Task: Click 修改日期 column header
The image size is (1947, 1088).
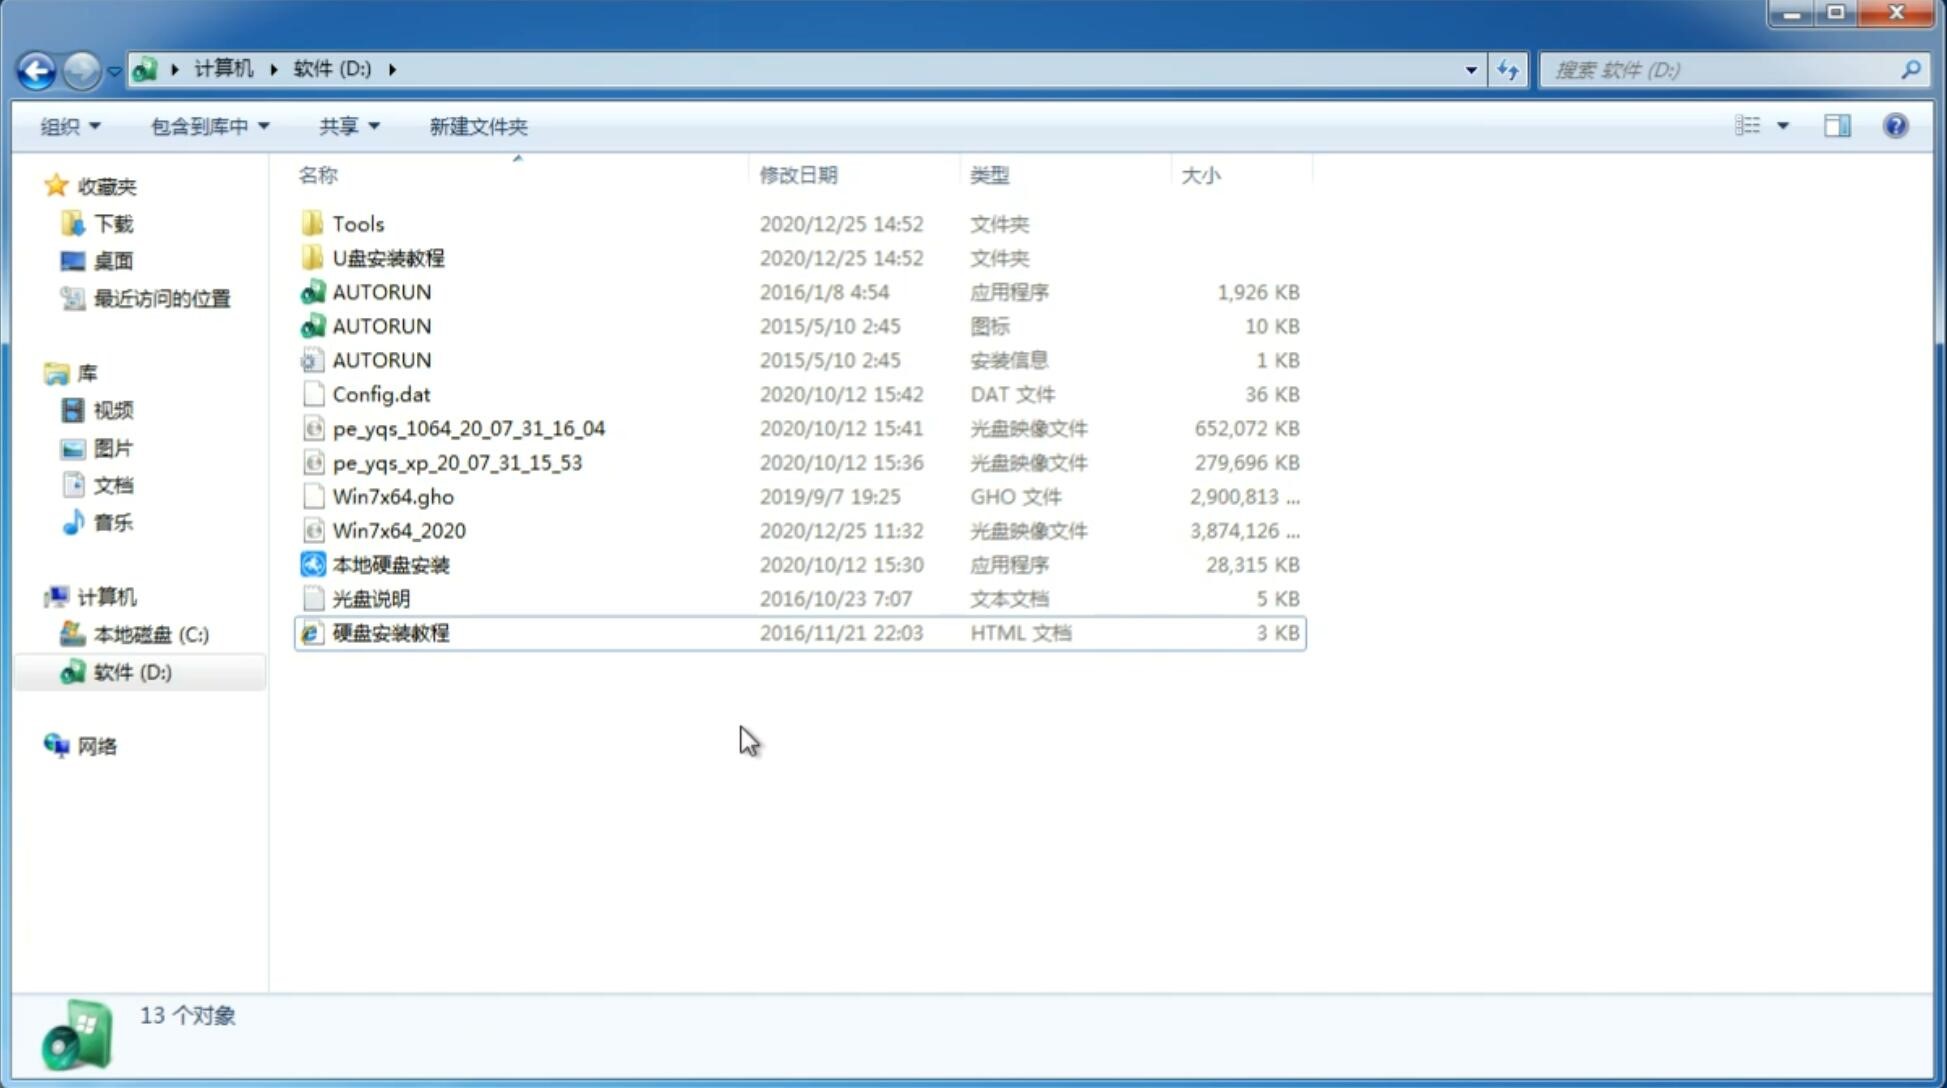Action: point(798,175)
